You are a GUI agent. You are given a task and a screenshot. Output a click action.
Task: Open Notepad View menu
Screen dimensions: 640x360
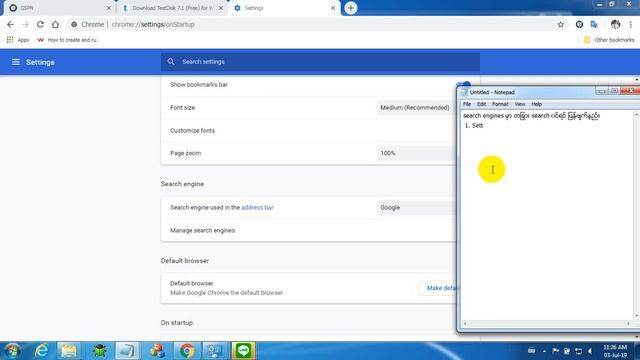(520, 104)
